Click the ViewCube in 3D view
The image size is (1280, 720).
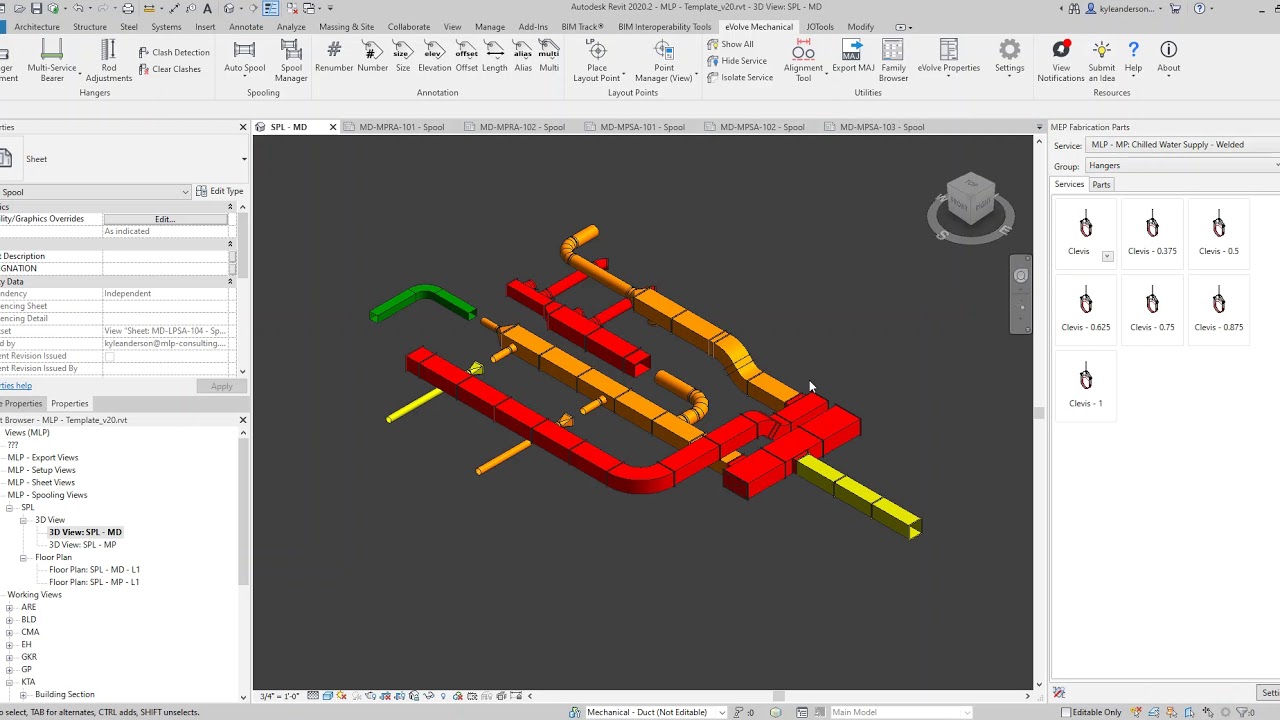[x=971, y=199]
